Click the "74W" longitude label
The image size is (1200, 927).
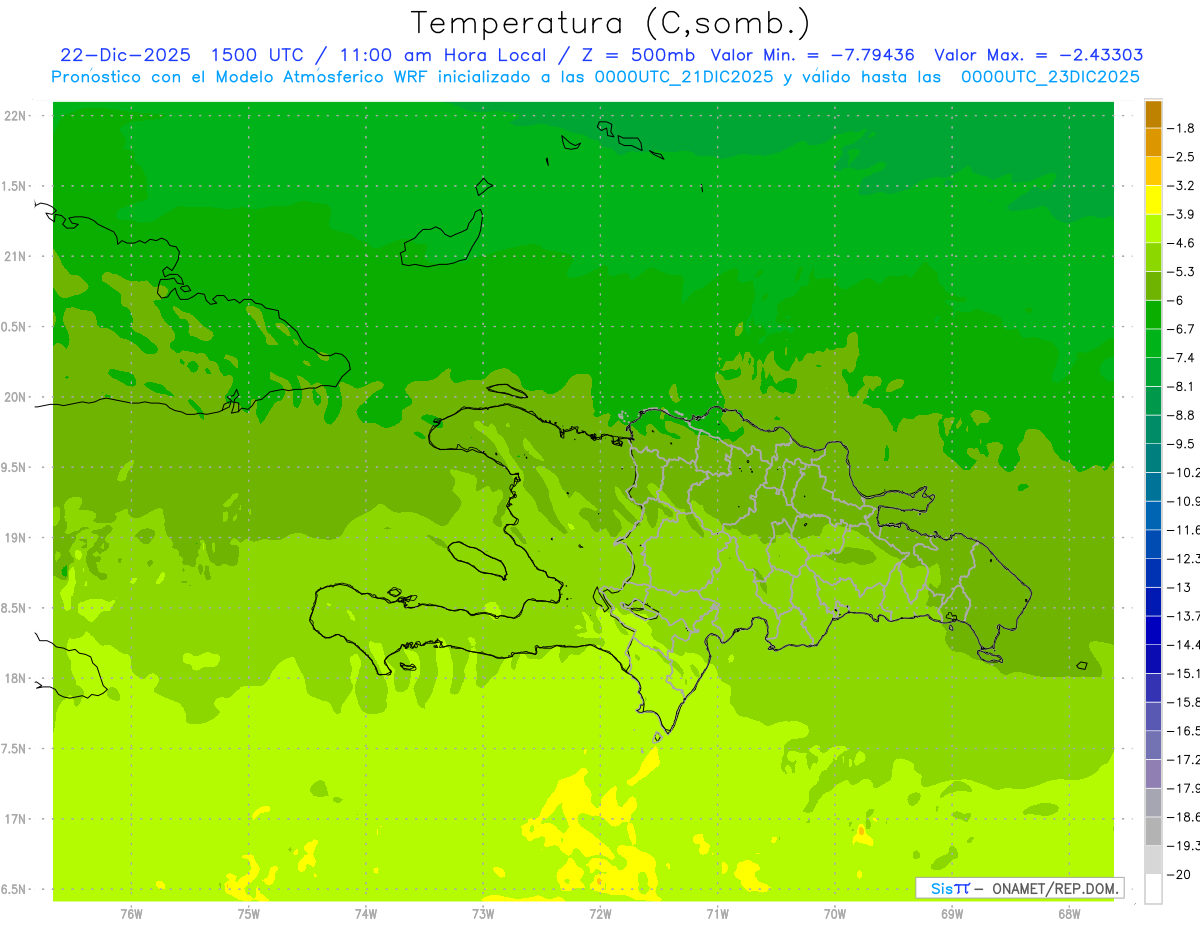(365, 914)
